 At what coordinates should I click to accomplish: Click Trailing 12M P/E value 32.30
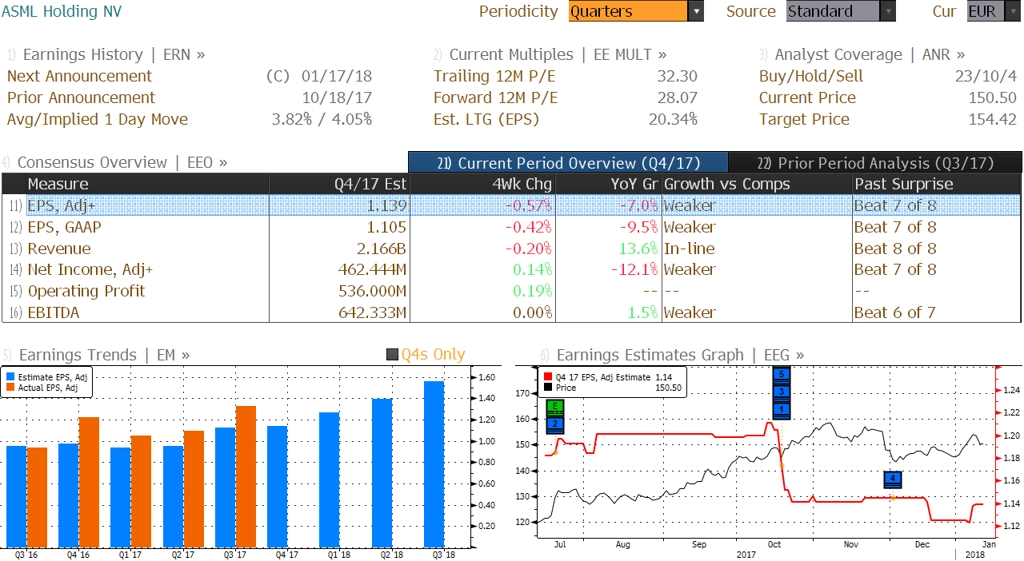pyautogui.click(x=677, y=76)
